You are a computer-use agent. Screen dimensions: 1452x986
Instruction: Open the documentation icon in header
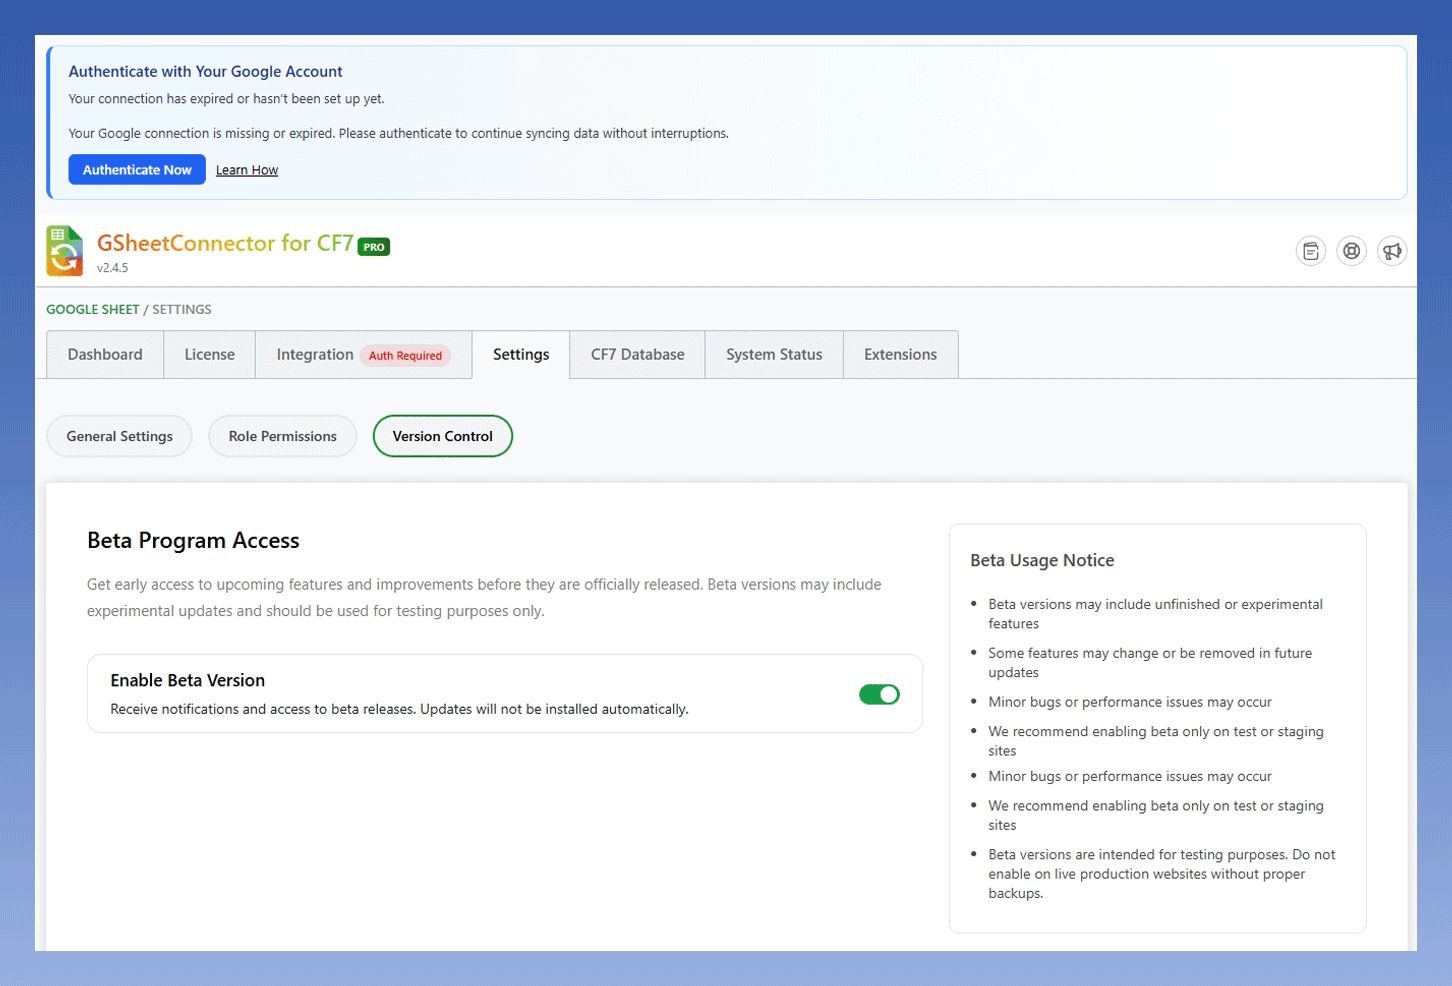click(x=1310, y=251)
